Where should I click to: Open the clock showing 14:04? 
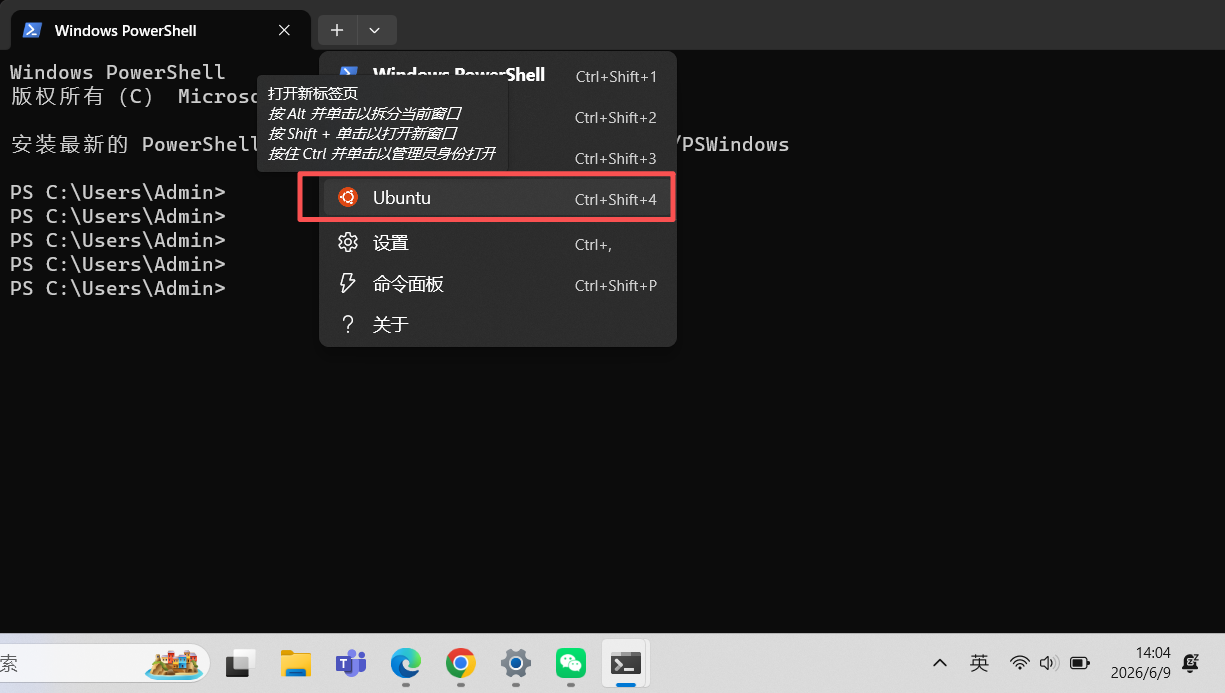point(1140,662)
